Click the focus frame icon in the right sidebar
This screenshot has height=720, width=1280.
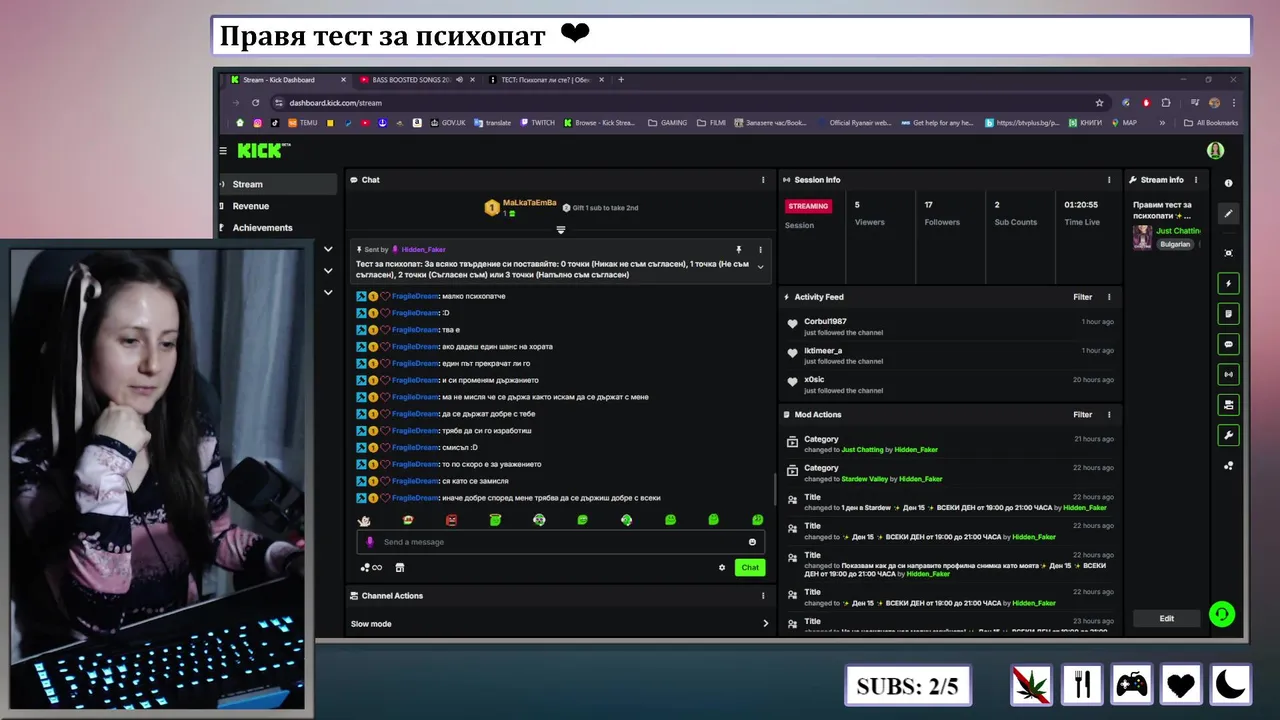(x=1228, y=253)
